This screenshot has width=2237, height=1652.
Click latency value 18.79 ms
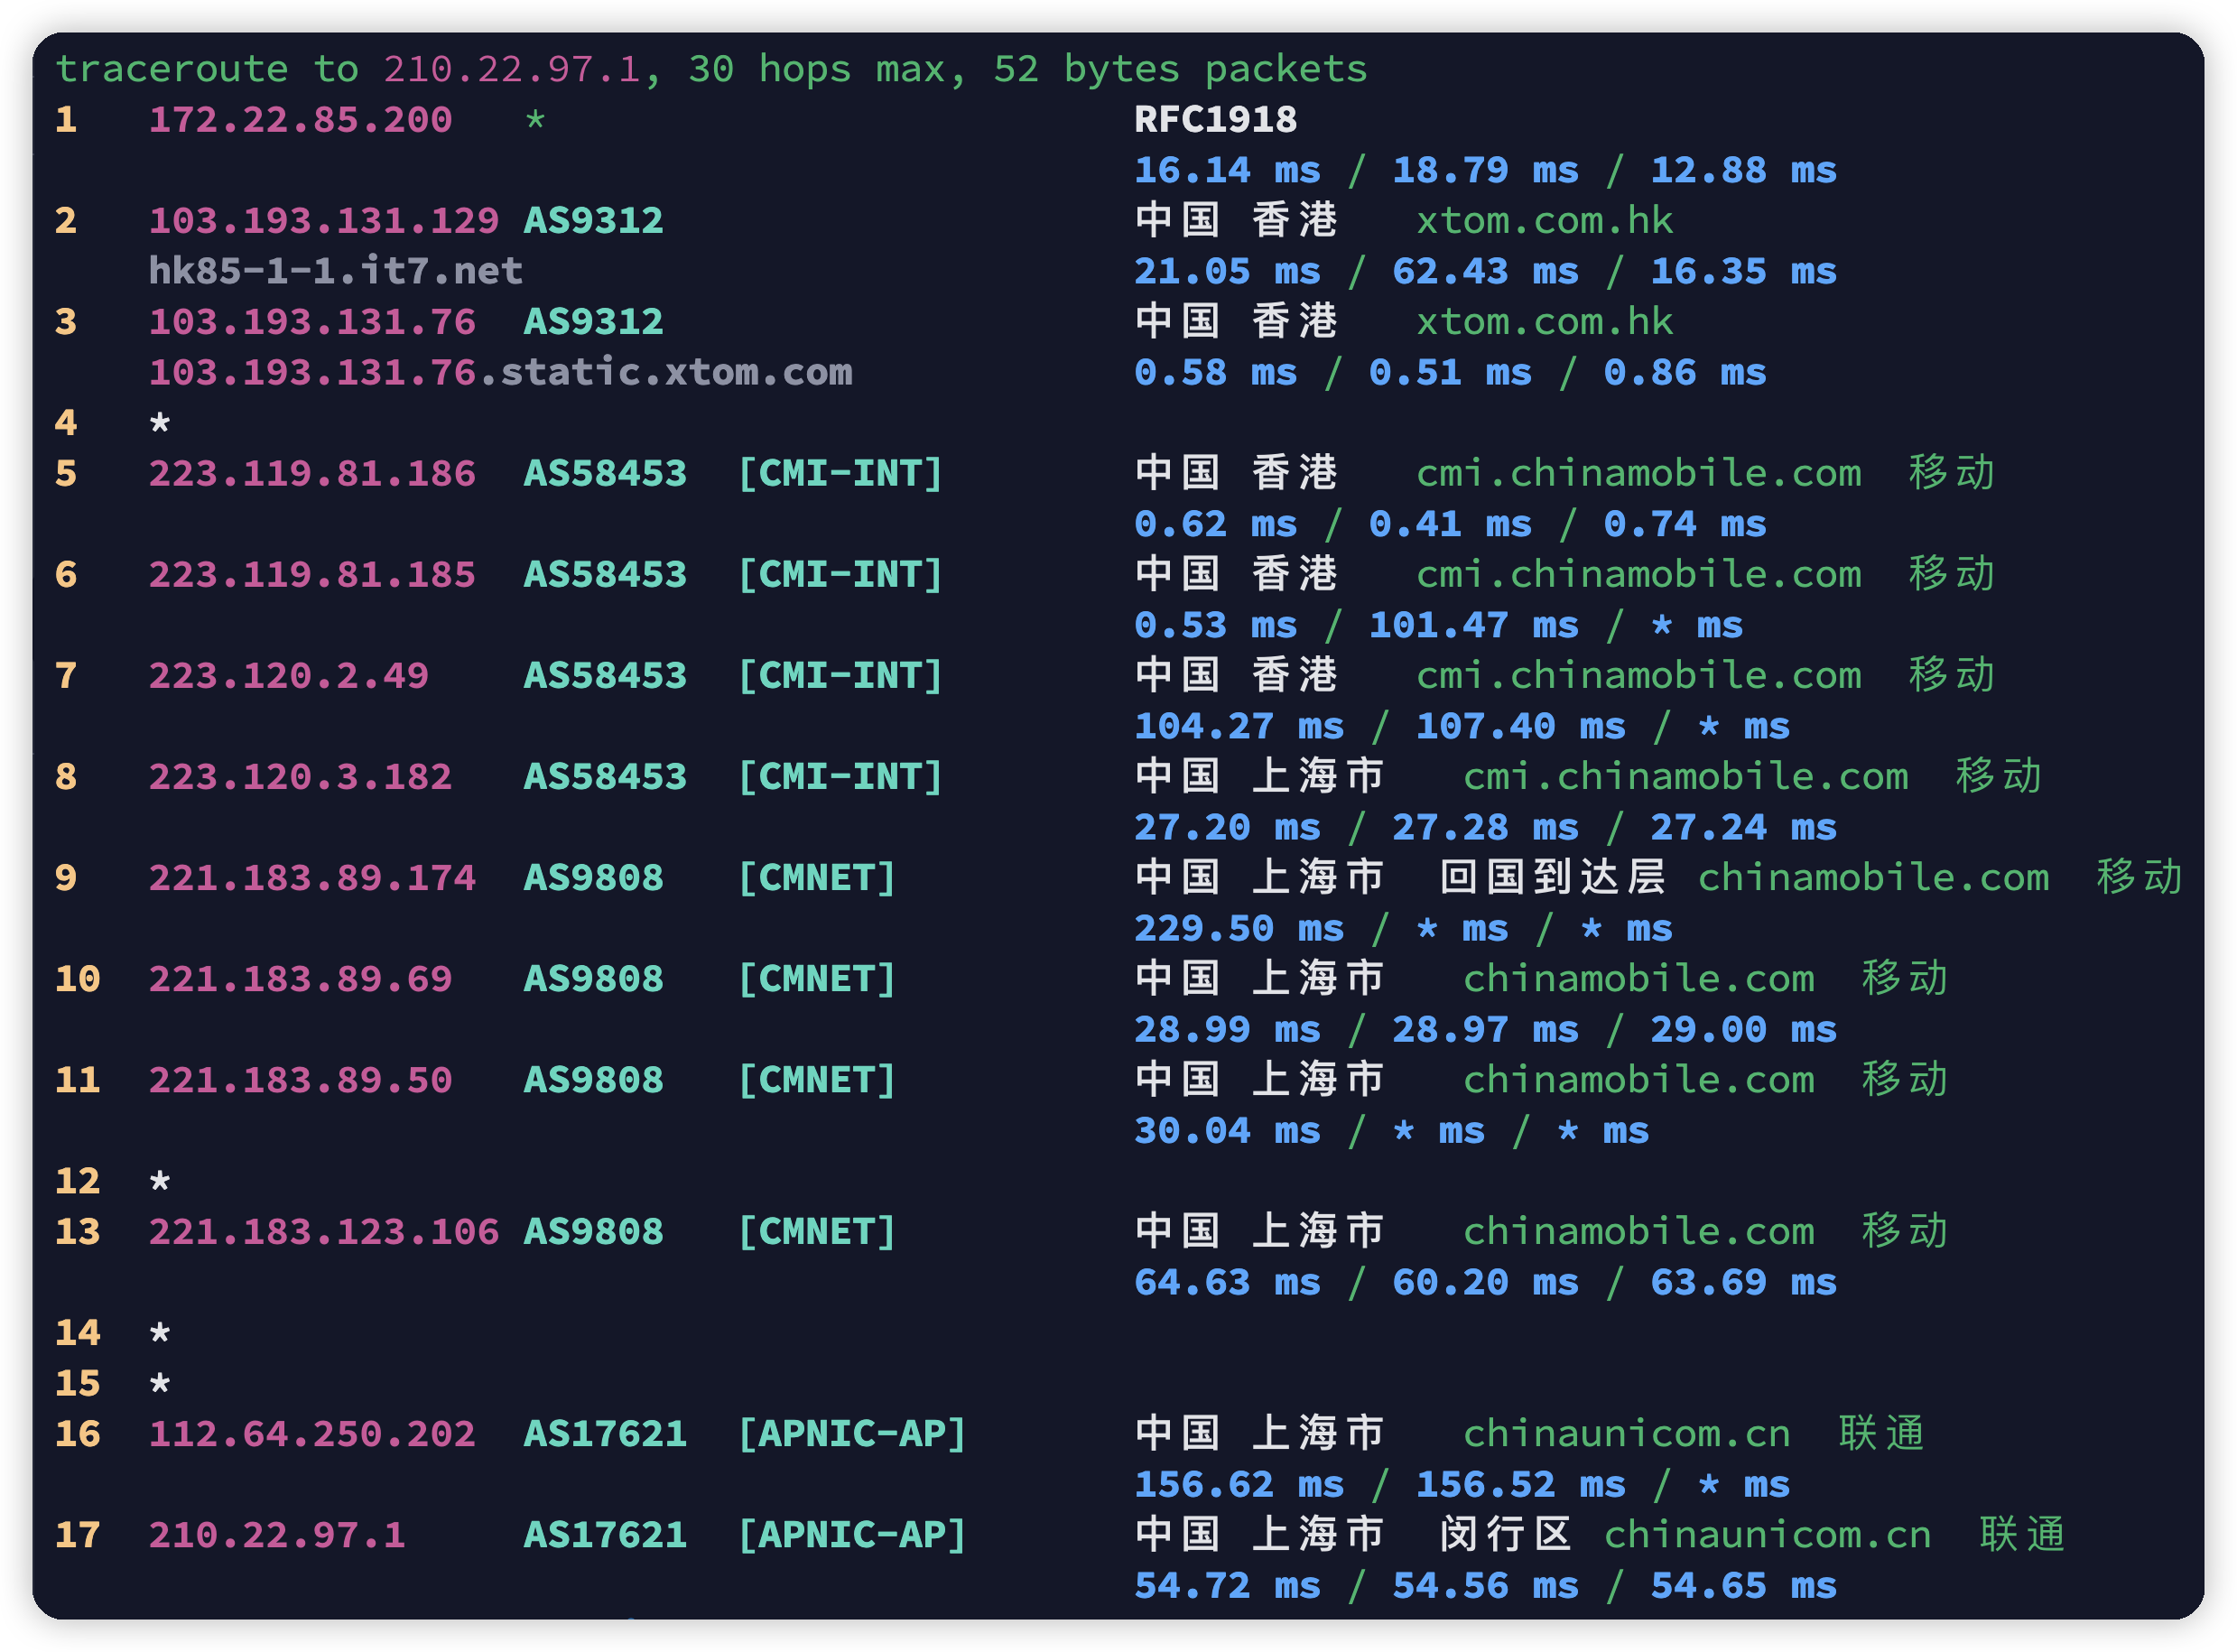click(x=1485, y=171)
